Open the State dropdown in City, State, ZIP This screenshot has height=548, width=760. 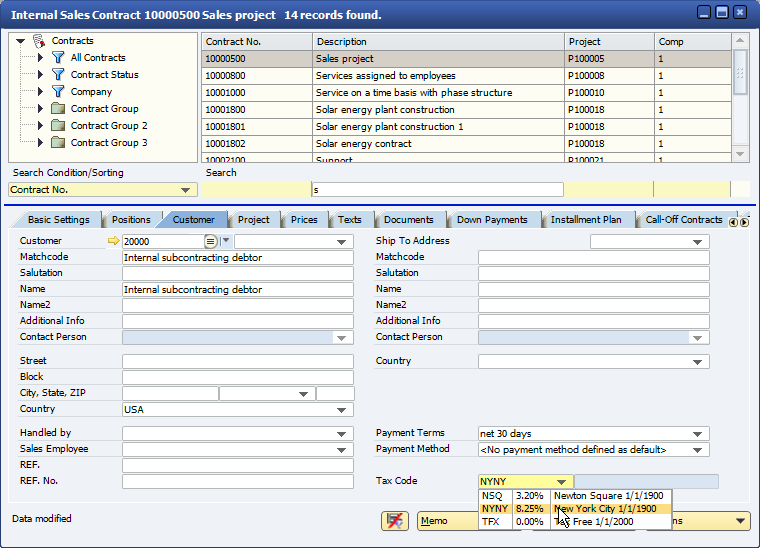point(303,394)
